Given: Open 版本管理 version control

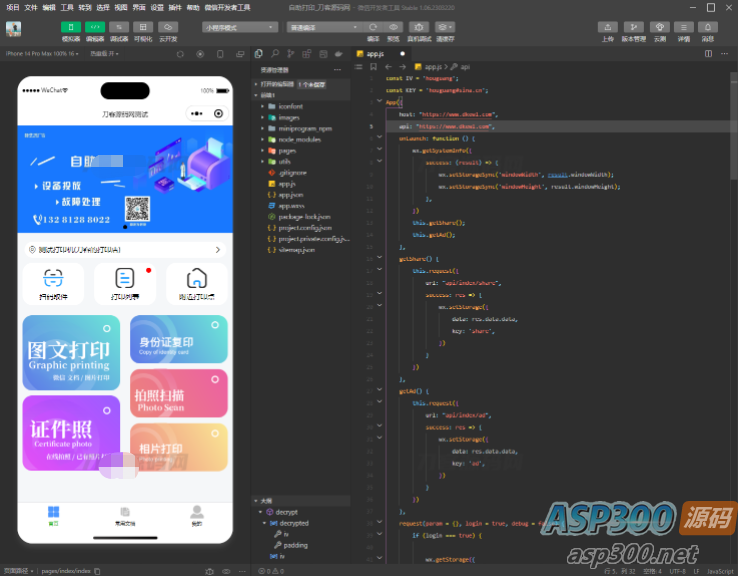Looking at the screenshot, I should (634, 27).
